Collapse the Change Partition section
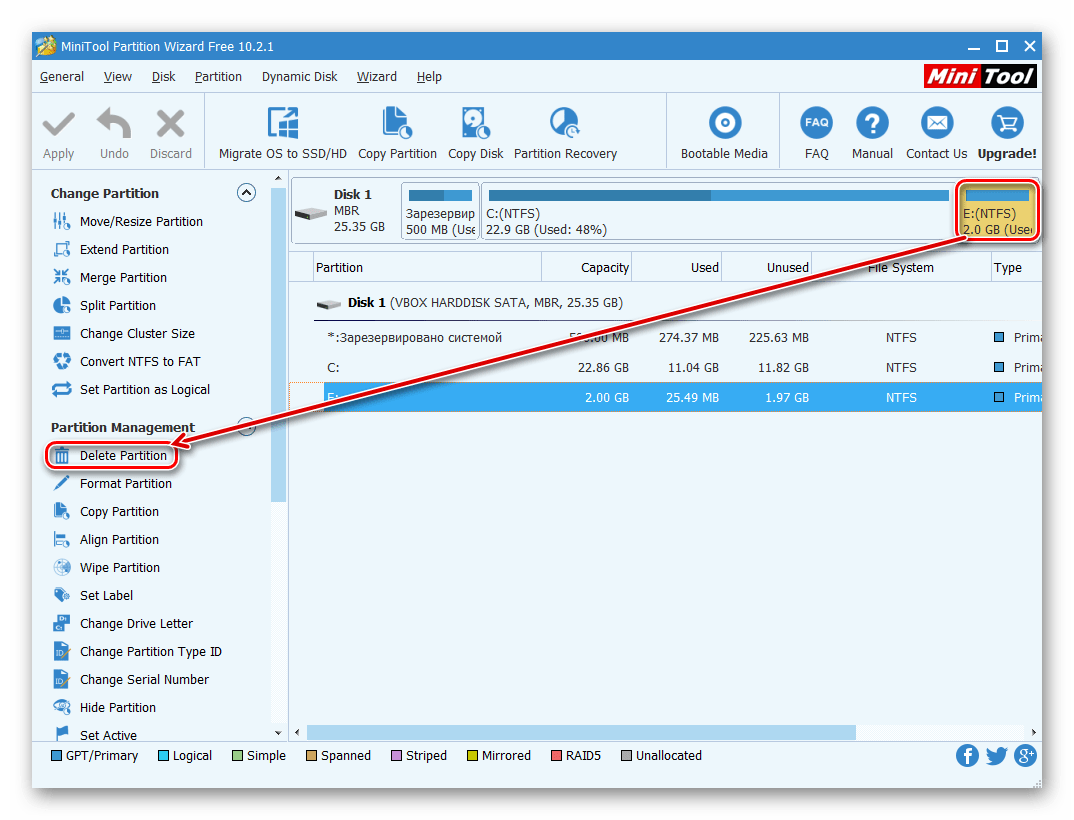This screenshot has height=820, width=1074. [x=246, y=193]
